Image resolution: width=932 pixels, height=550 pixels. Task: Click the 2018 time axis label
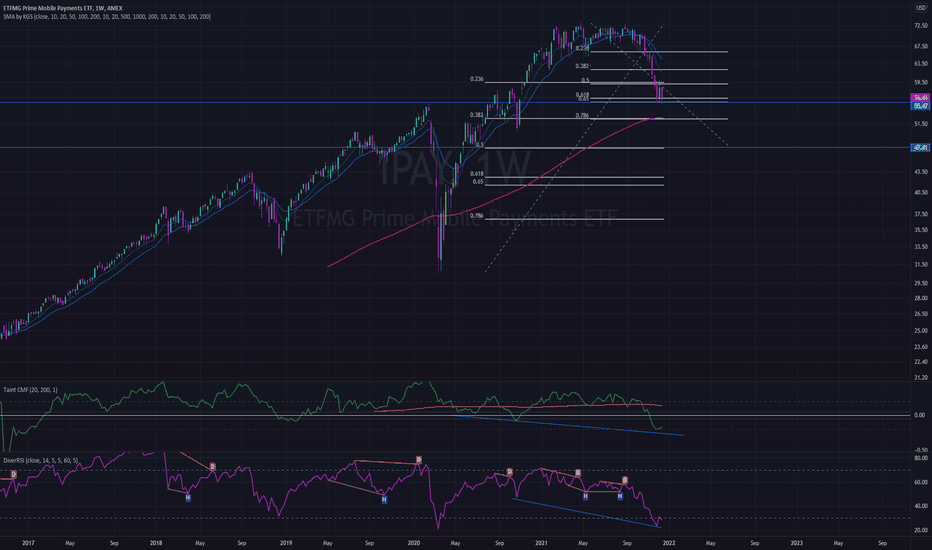click(156, 543)
